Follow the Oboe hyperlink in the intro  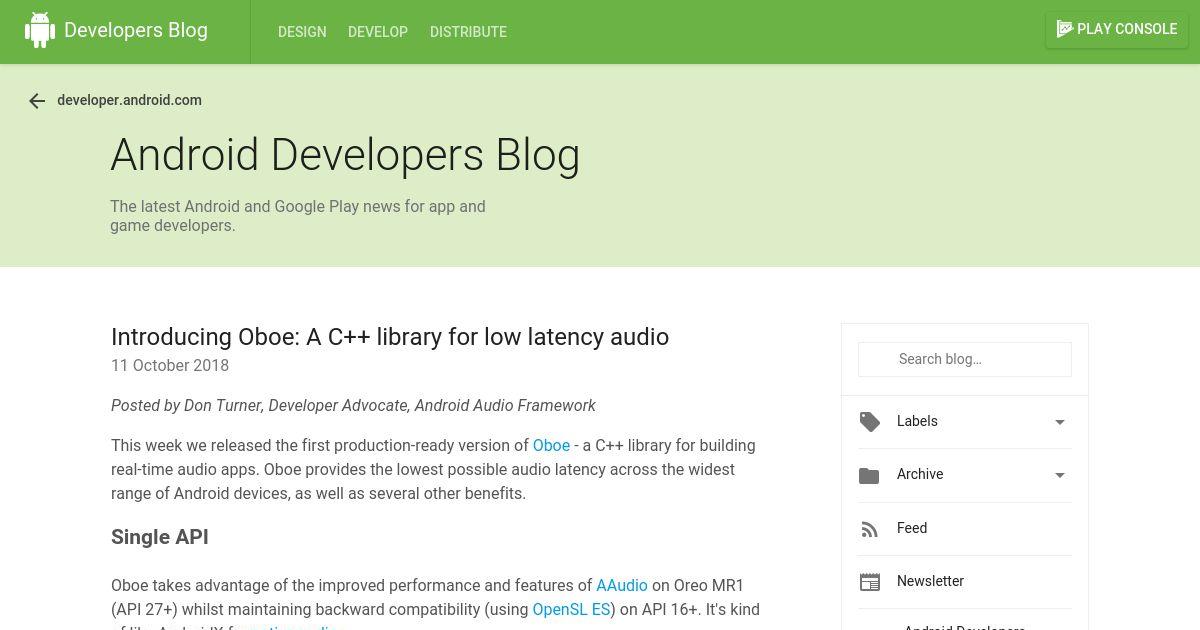click(x=551, y=445)
